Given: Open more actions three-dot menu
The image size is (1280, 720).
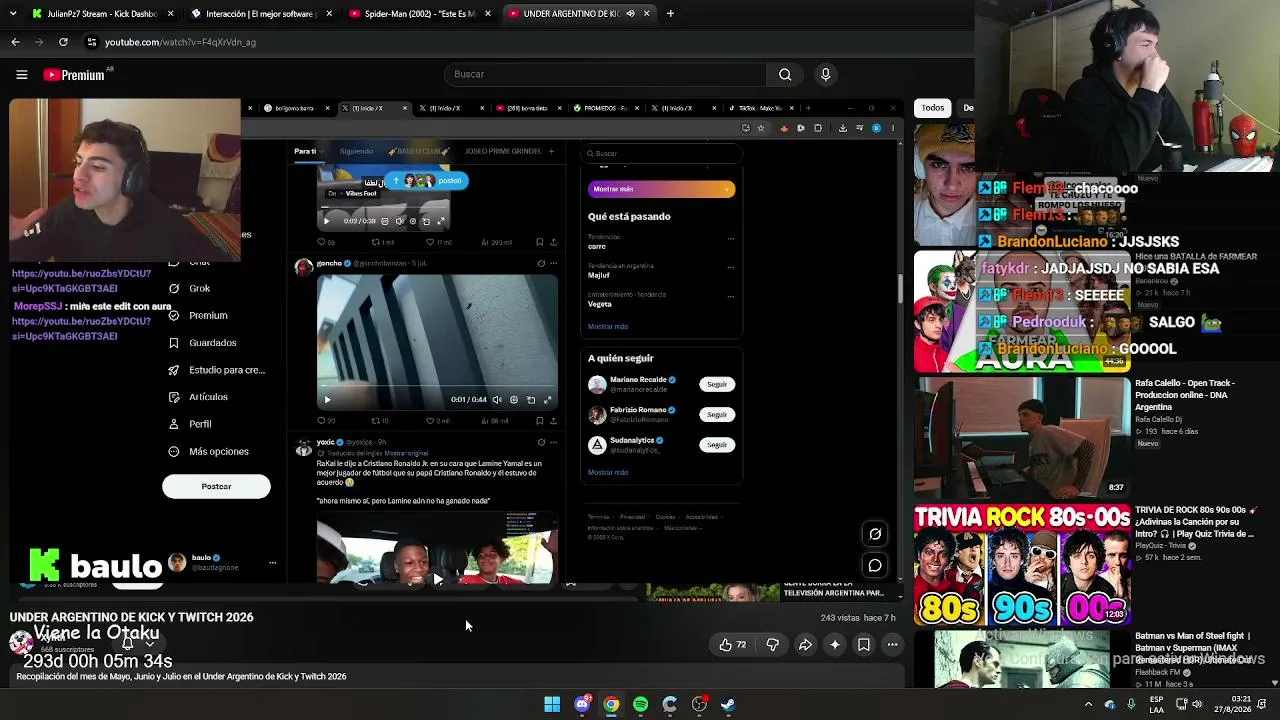Looking at the screenshot, I should tap(893, 645).
